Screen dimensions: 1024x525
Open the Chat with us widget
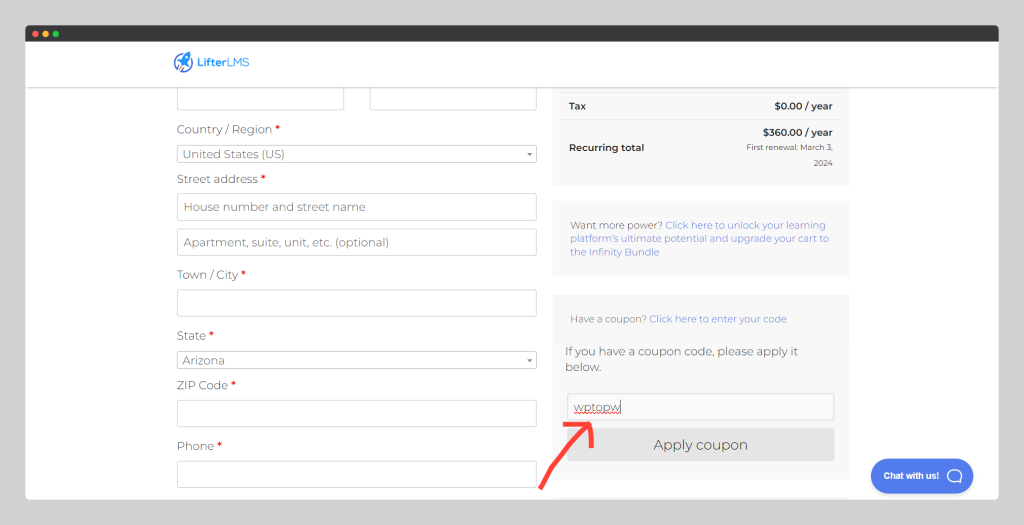921,476
